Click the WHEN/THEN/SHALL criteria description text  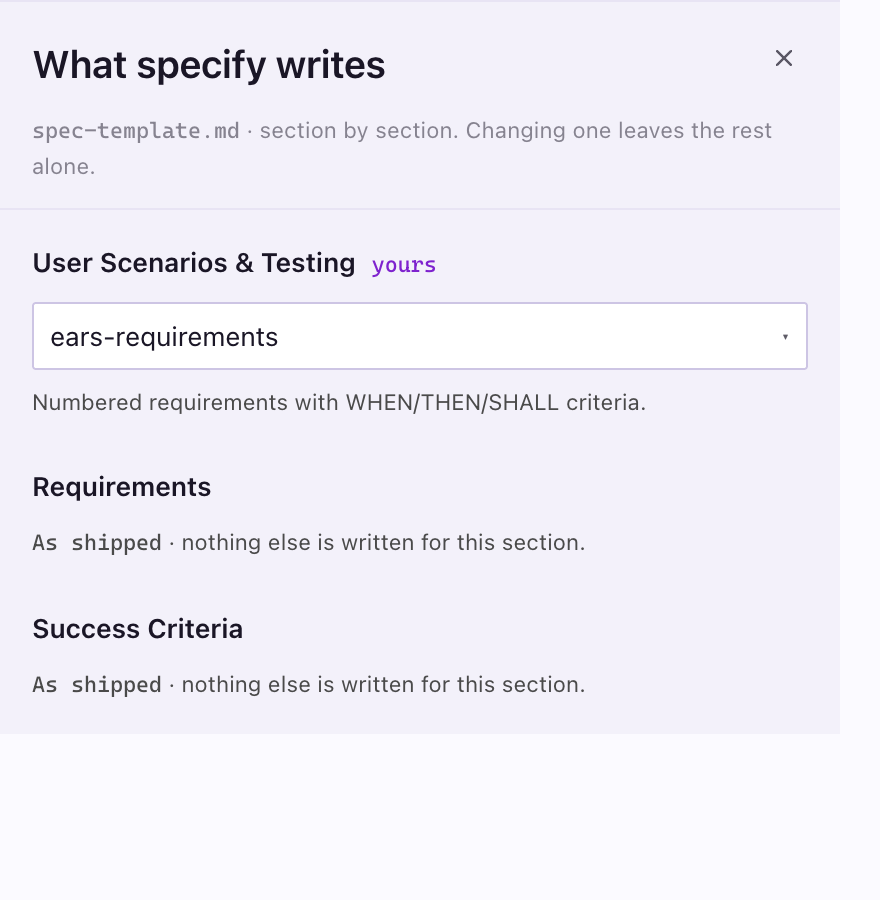pos(339,402)
